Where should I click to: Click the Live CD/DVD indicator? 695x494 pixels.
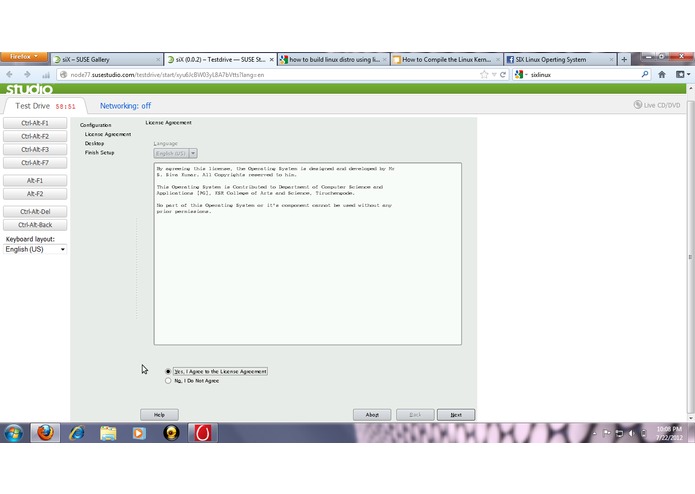[x=656, y=105]
